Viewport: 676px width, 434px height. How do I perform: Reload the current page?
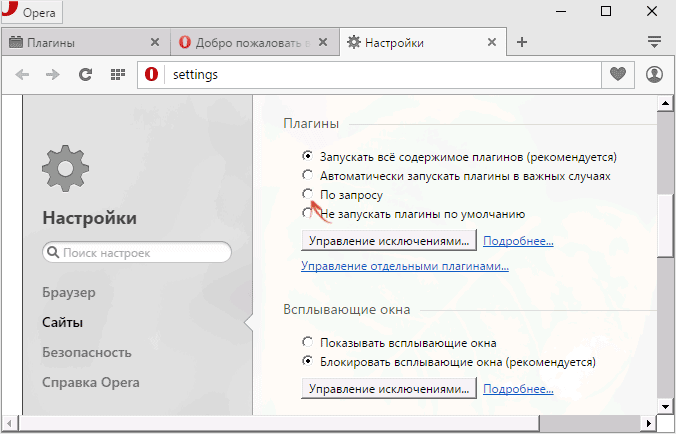click(x=85, y=75)
